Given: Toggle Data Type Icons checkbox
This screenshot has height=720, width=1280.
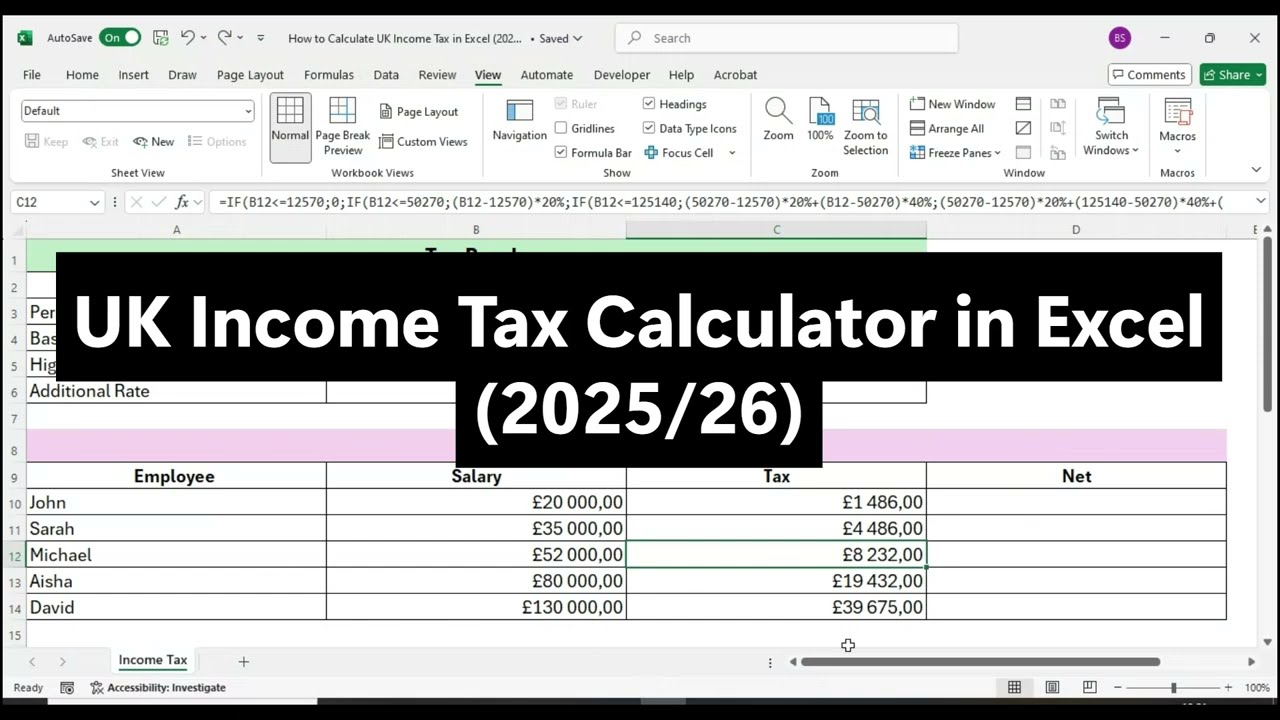Looking at the screenshot, I should point(649,128).
